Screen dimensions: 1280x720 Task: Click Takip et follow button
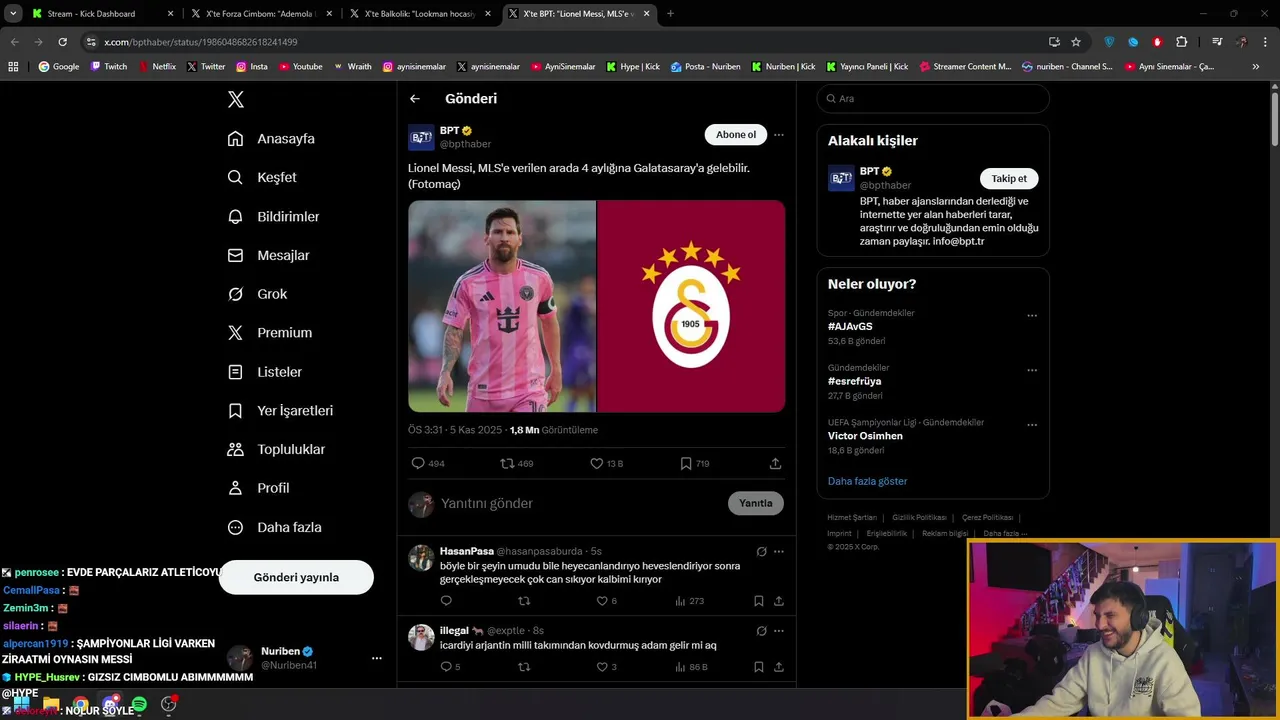1009,179
